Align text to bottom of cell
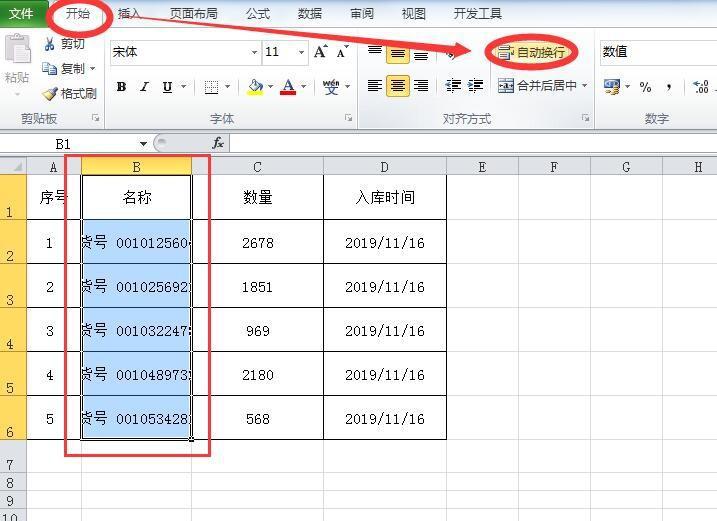This screenshot has height=521, width=717. point(421,54)
